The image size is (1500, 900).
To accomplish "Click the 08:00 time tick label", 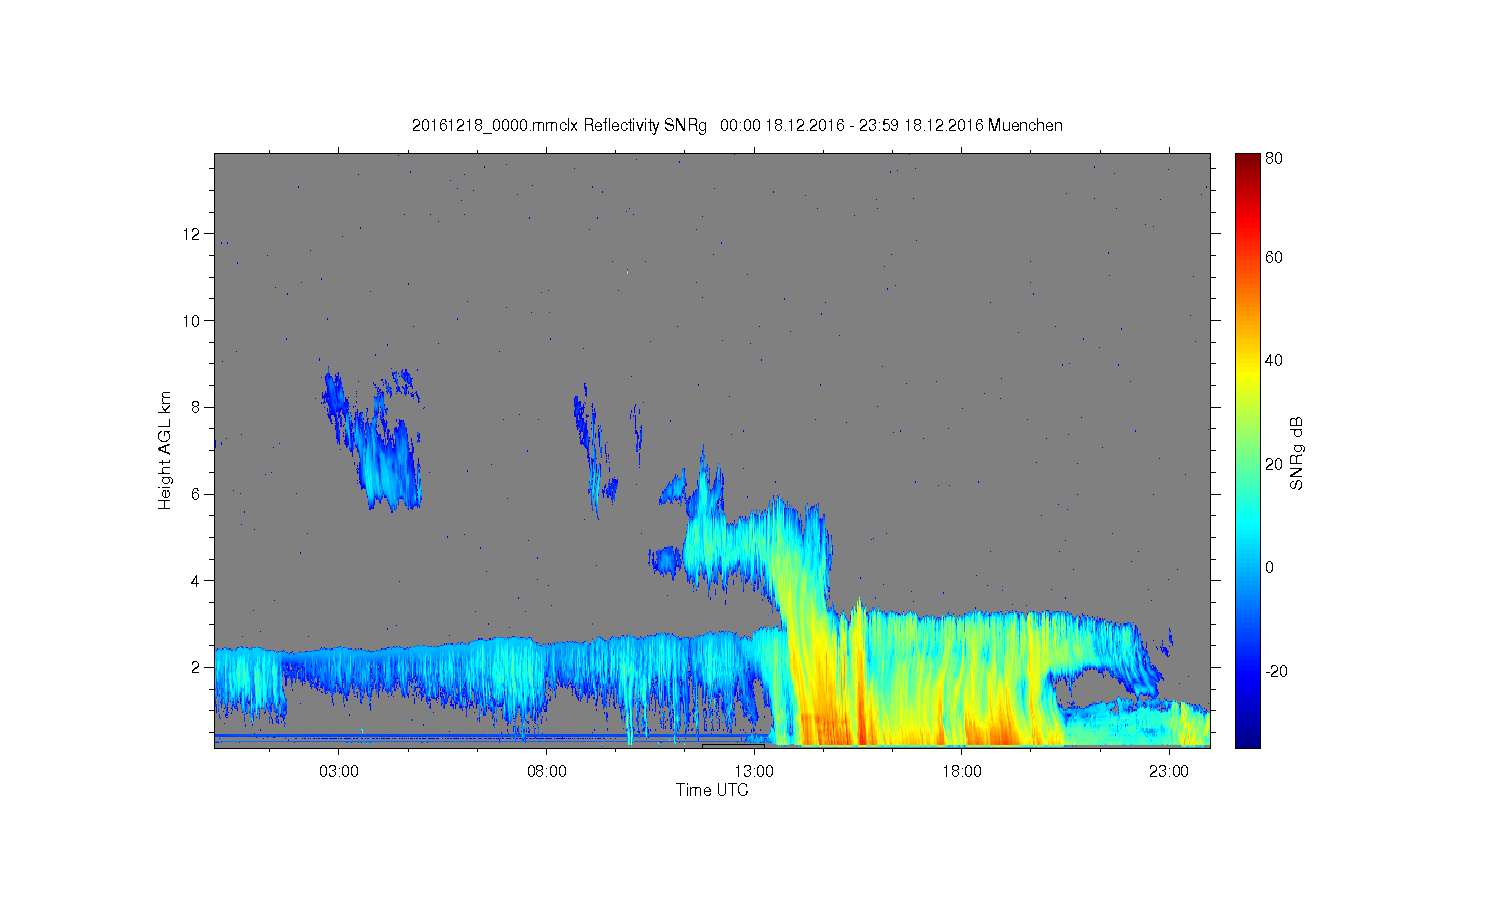I will 546,772.
